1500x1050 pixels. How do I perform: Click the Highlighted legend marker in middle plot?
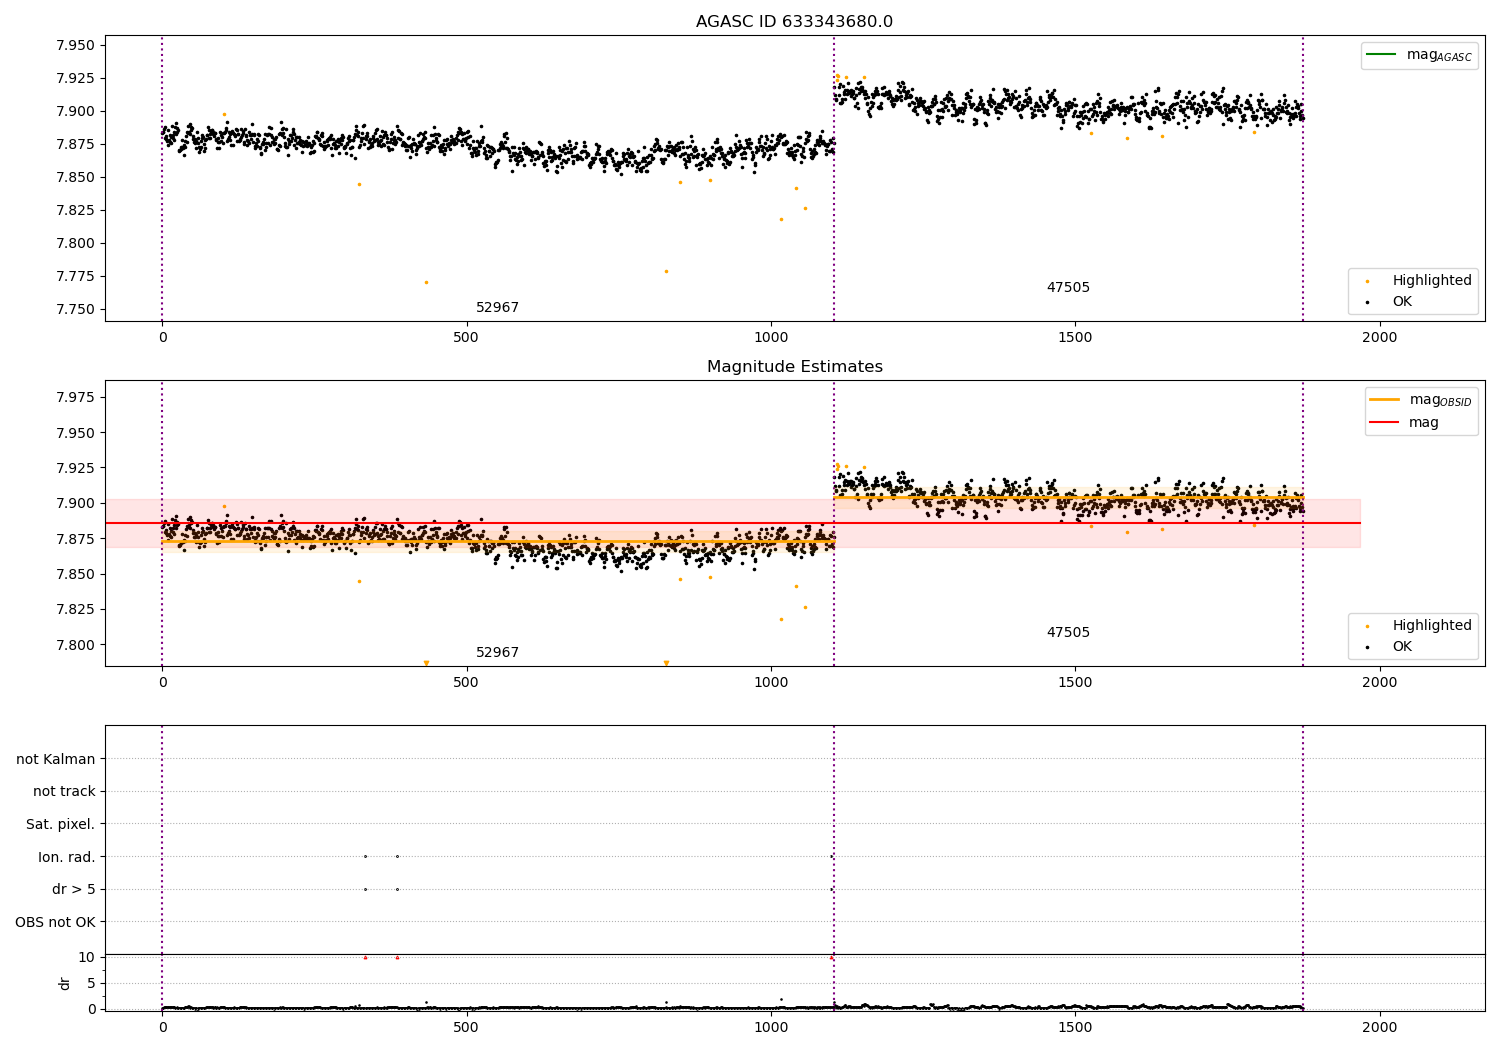click(1368, 626)
